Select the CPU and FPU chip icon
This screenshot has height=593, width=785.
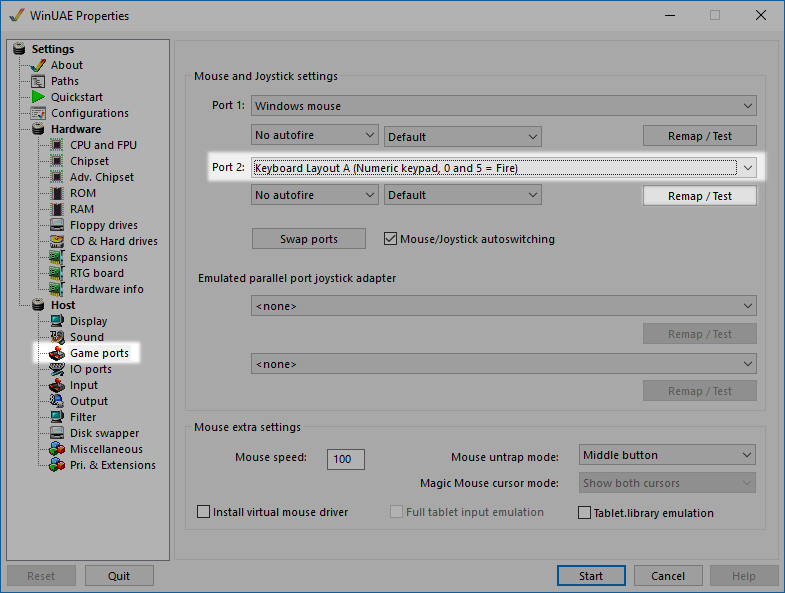(x=57, y=145)
